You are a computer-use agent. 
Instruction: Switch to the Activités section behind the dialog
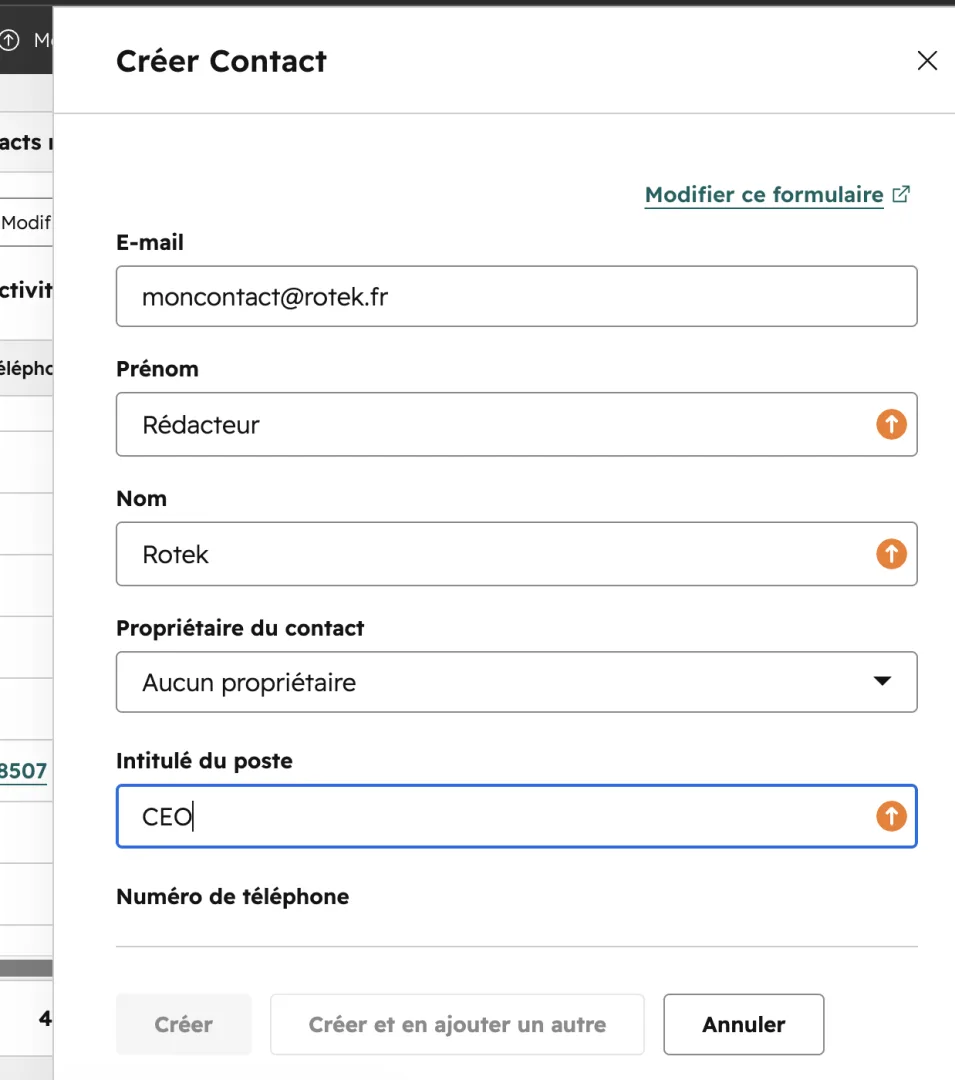point(25,290)
